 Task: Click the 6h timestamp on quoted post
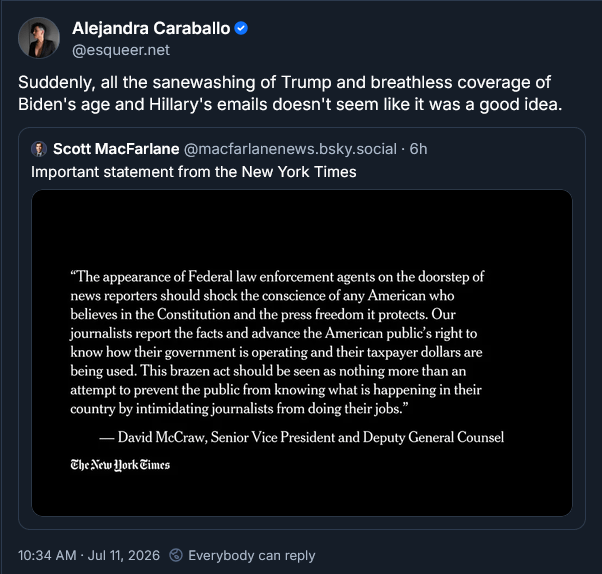(418, 149)
